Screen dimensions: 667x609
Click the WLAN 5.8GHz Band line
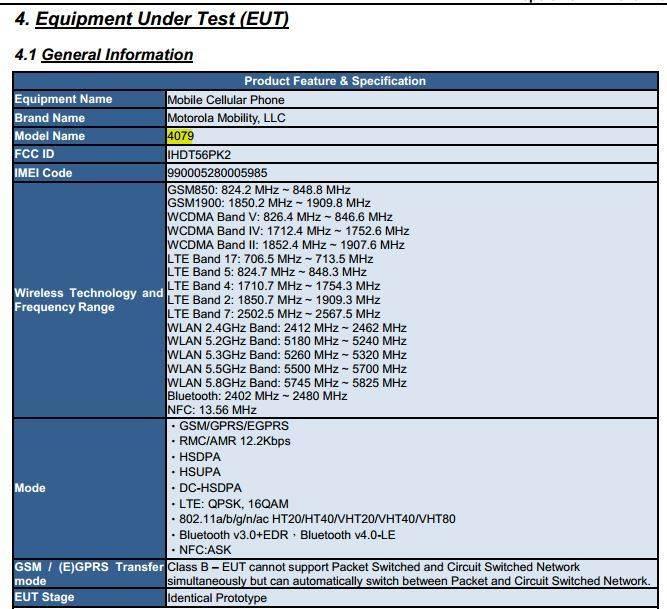(287, 383)
